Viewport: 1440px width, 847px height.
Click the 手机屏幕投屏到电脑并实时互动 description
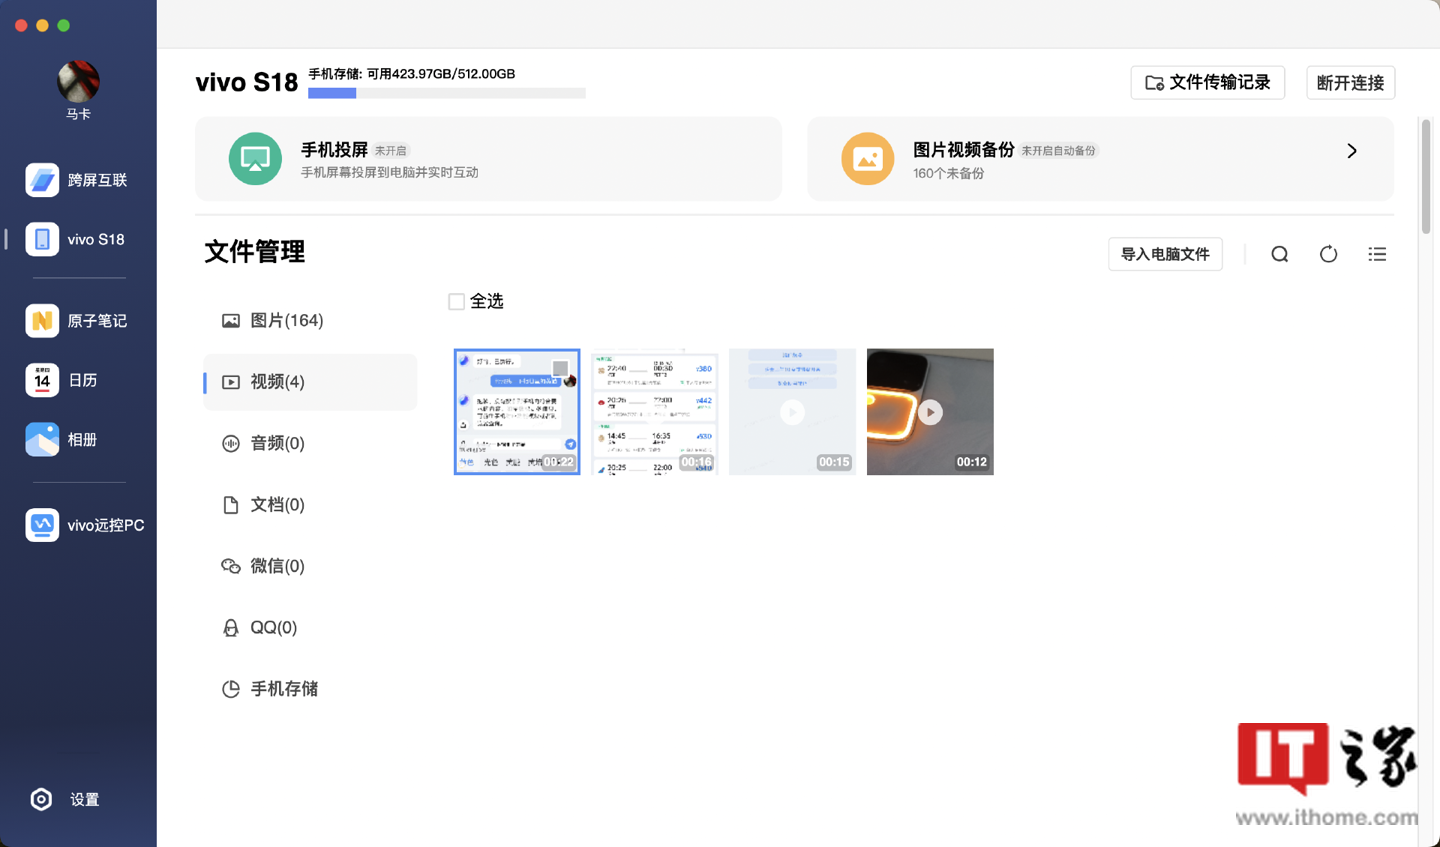(x=390, y=173)
